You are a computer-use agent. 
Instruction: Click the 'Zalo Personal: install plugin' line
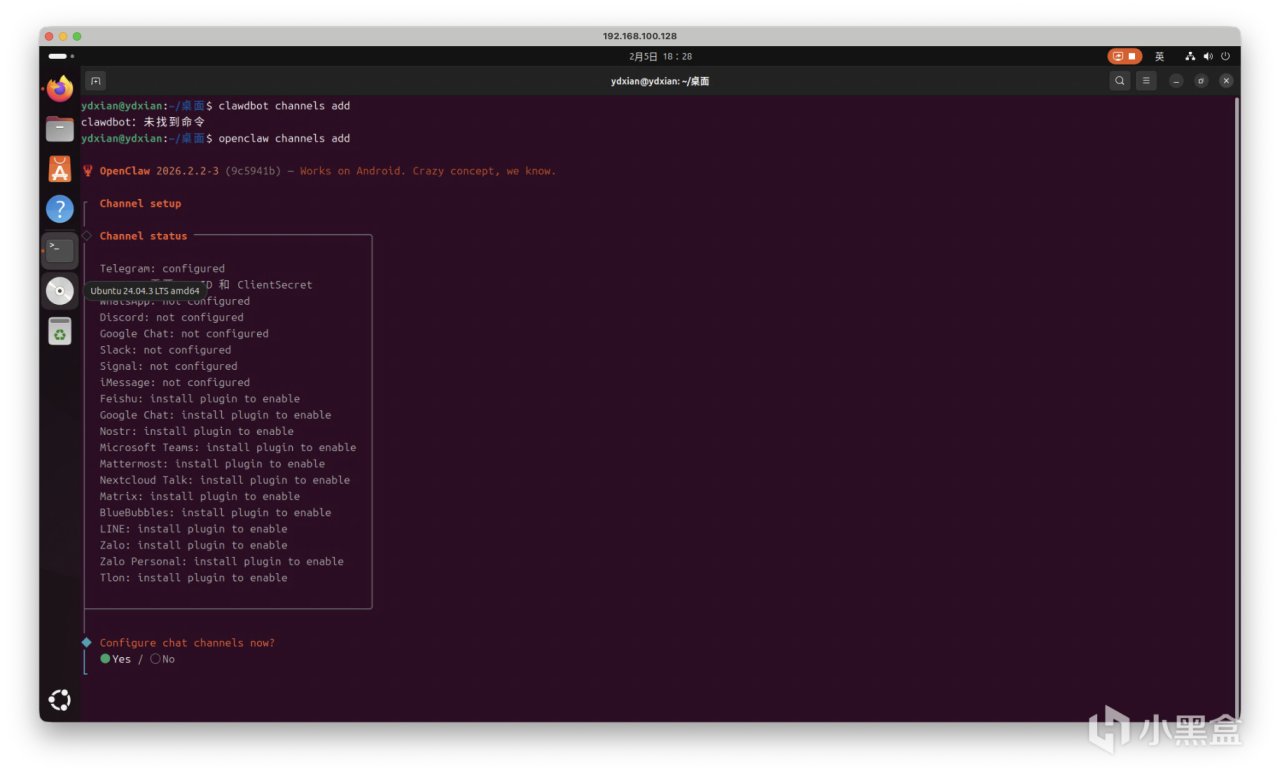point(222,561)
